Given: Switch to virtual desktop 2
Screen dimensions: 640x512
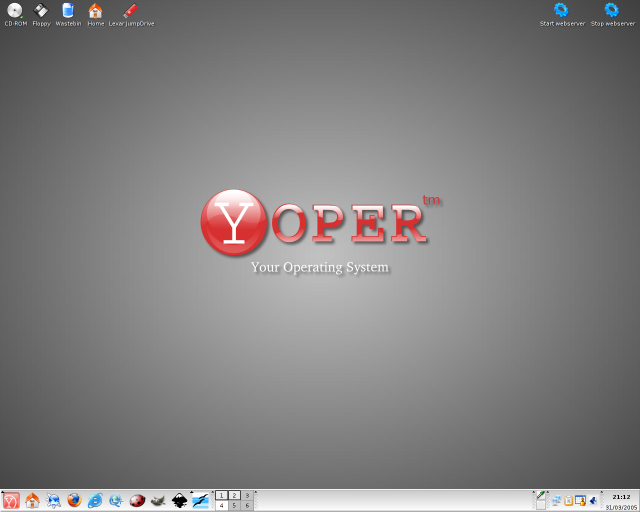Looking at the screenshot, I should tap(234, 495).
